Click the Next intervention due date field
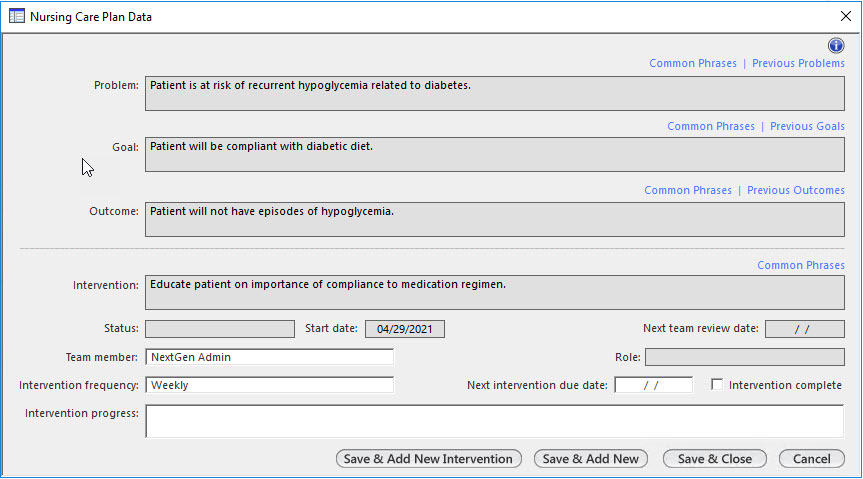This screenshot has width=863, height=479. point(653,385)
